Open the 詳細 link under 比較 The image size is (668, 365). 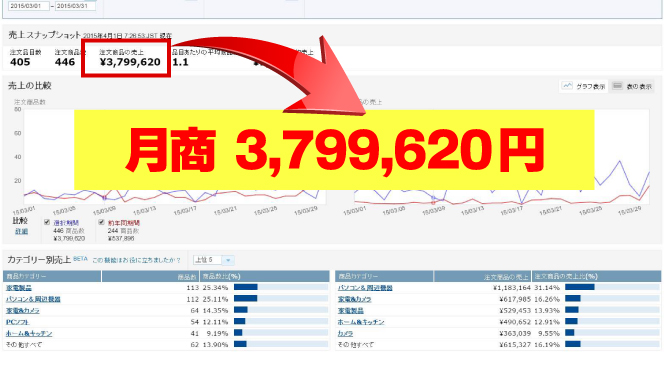click(x=21, y=231)
